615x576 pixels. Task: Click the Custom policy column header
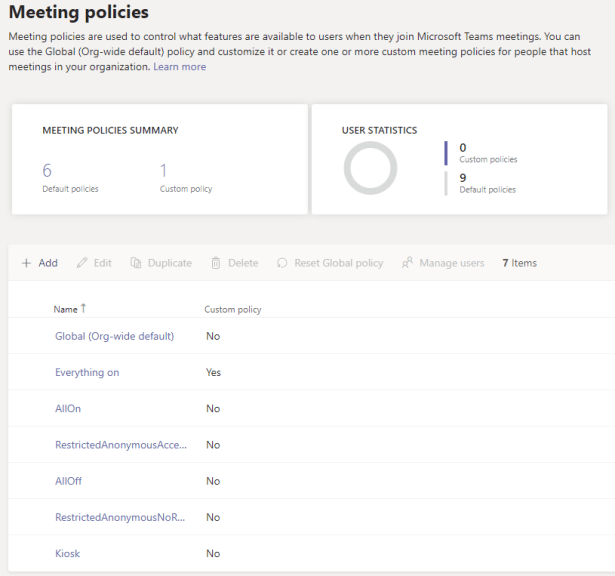233,310
